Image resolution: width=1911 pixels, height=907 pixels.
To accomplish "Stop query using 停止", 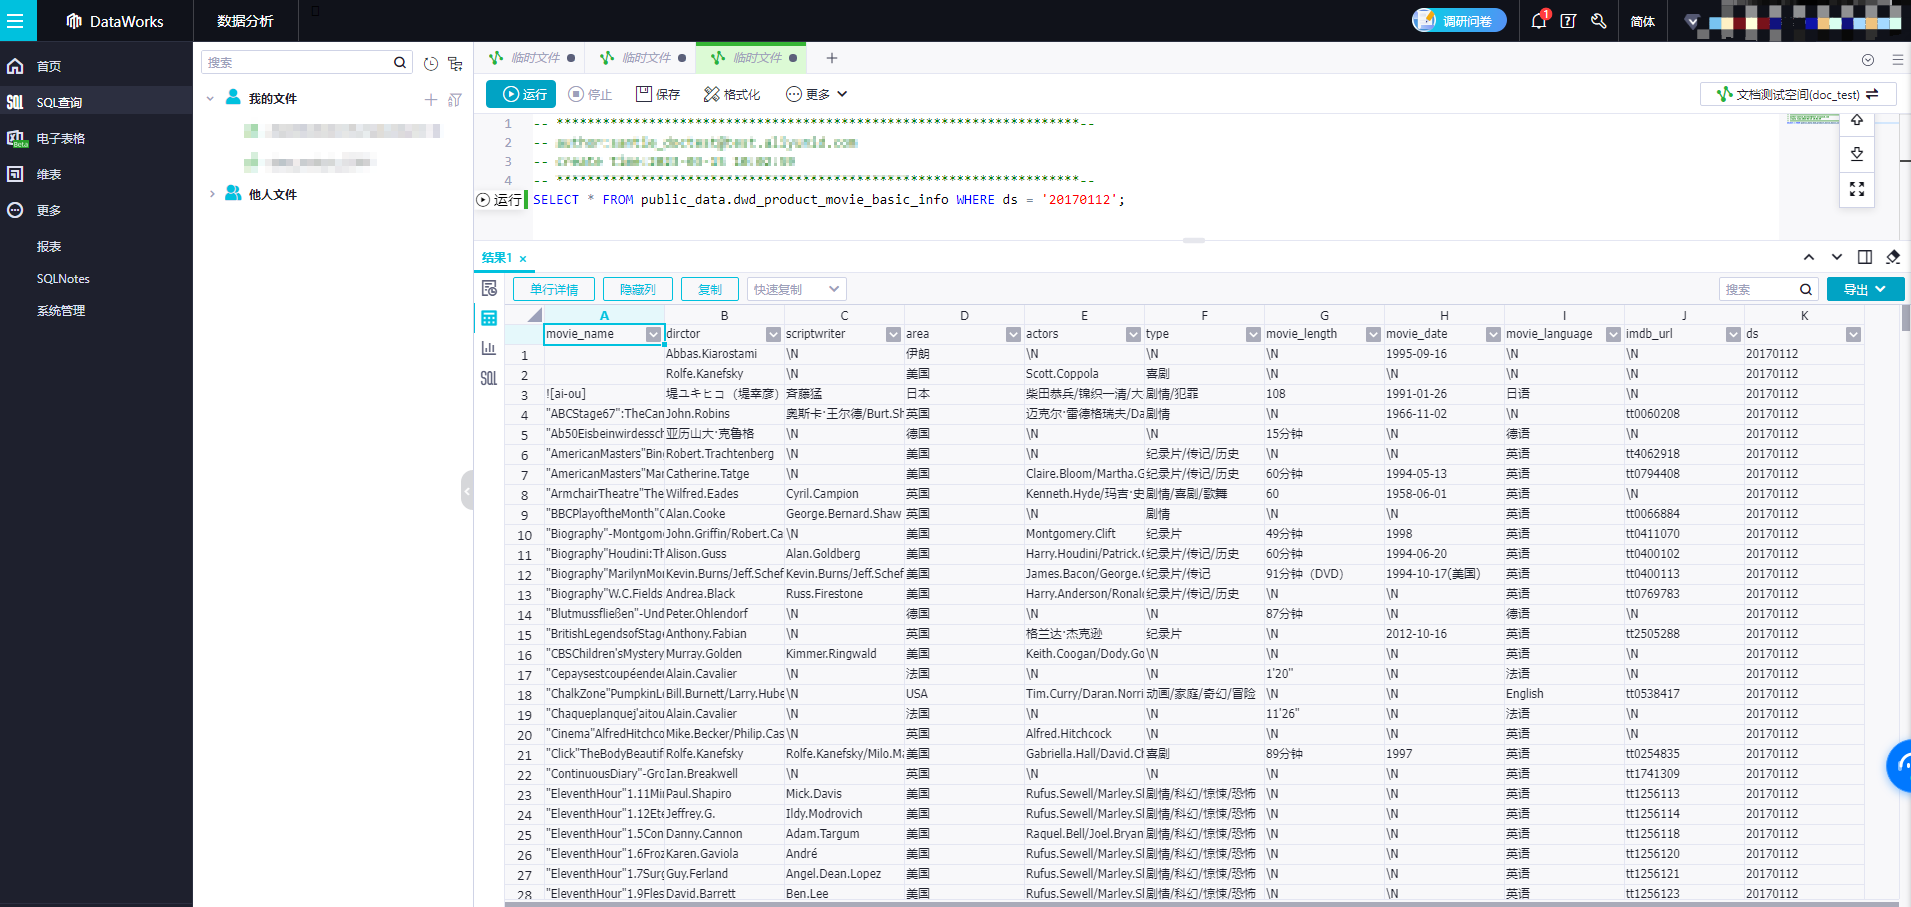I will click(x=590, y=94).
